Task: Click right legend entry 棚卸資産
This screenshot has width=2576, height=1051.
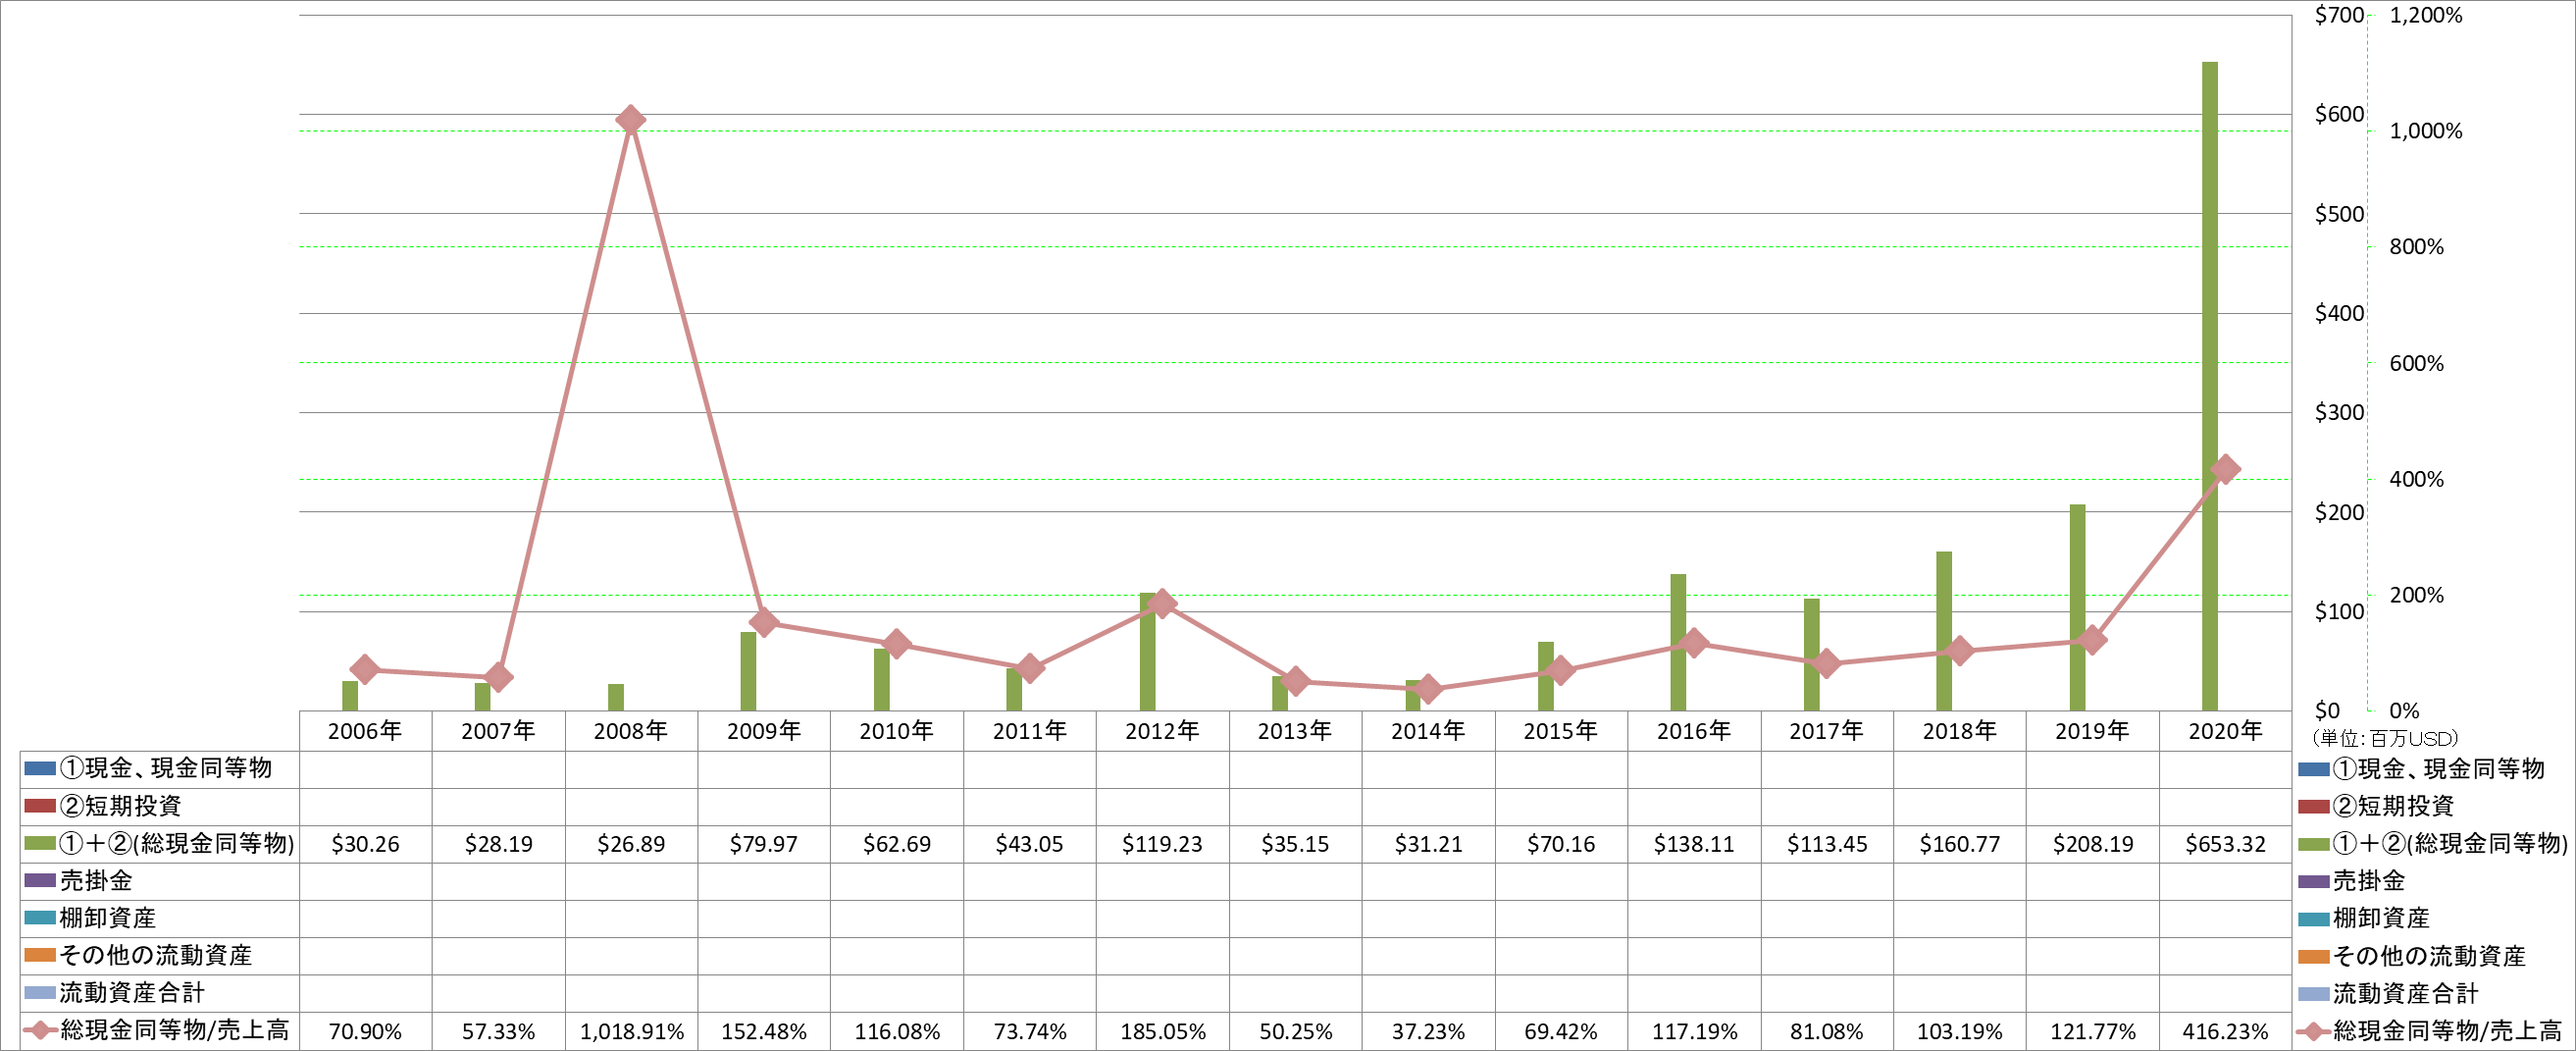Action: tap(2364, 918)
